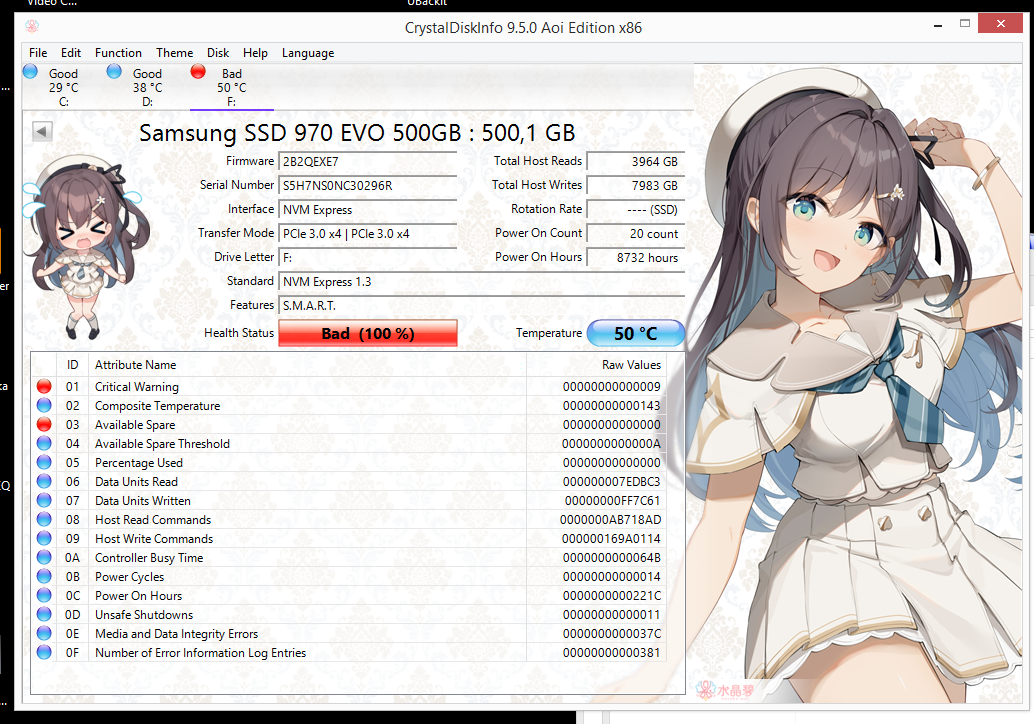Click the Drive Letter field F:
The height and width of the screenshot is (724, 1034).
click(368, 257)
